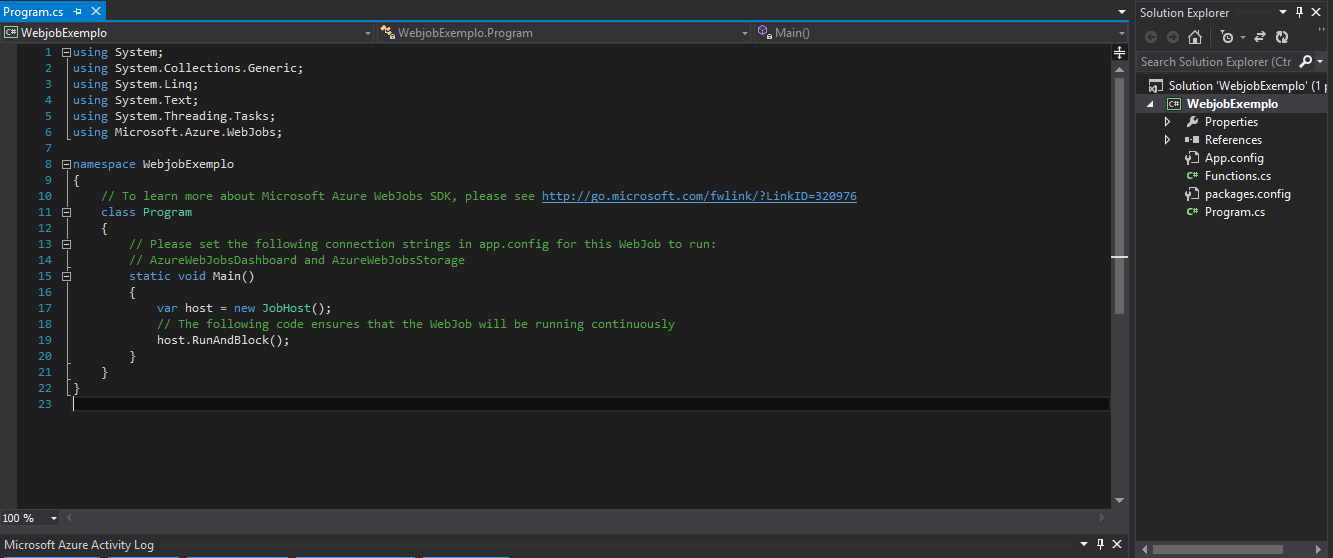Click the Microsoft Azure Activity Log title
Viewport: 1333px width, 558px height.
[x=79, y=545]
